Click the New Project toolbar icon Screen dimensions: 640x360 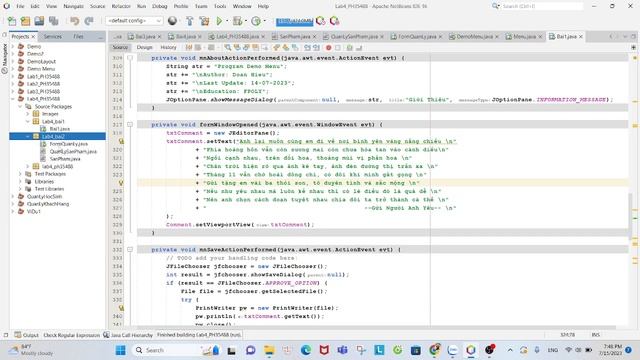25,21
